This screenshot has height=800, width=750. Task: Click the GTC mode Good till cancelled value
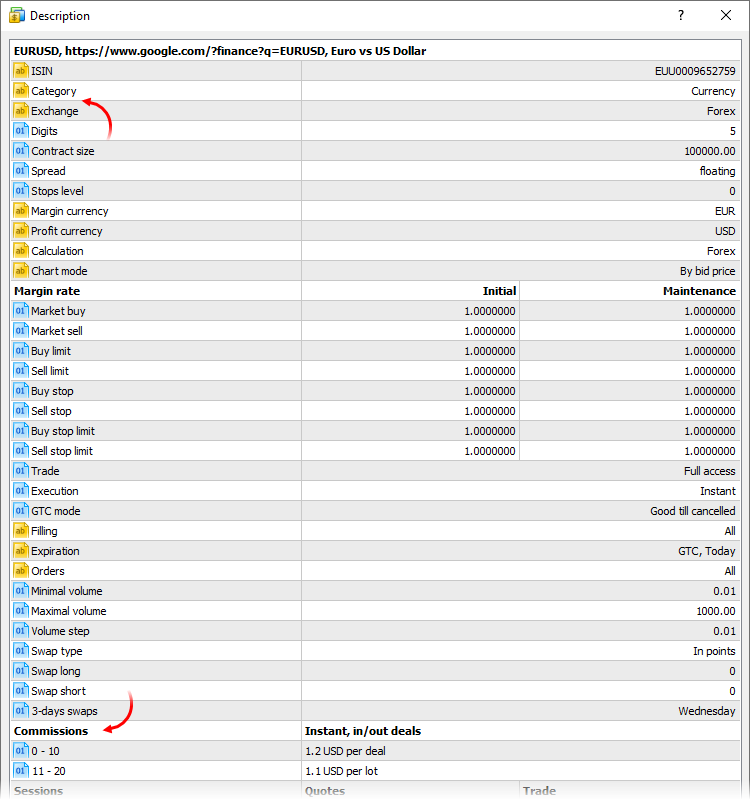pyautogui.click(x=692, y=511)
